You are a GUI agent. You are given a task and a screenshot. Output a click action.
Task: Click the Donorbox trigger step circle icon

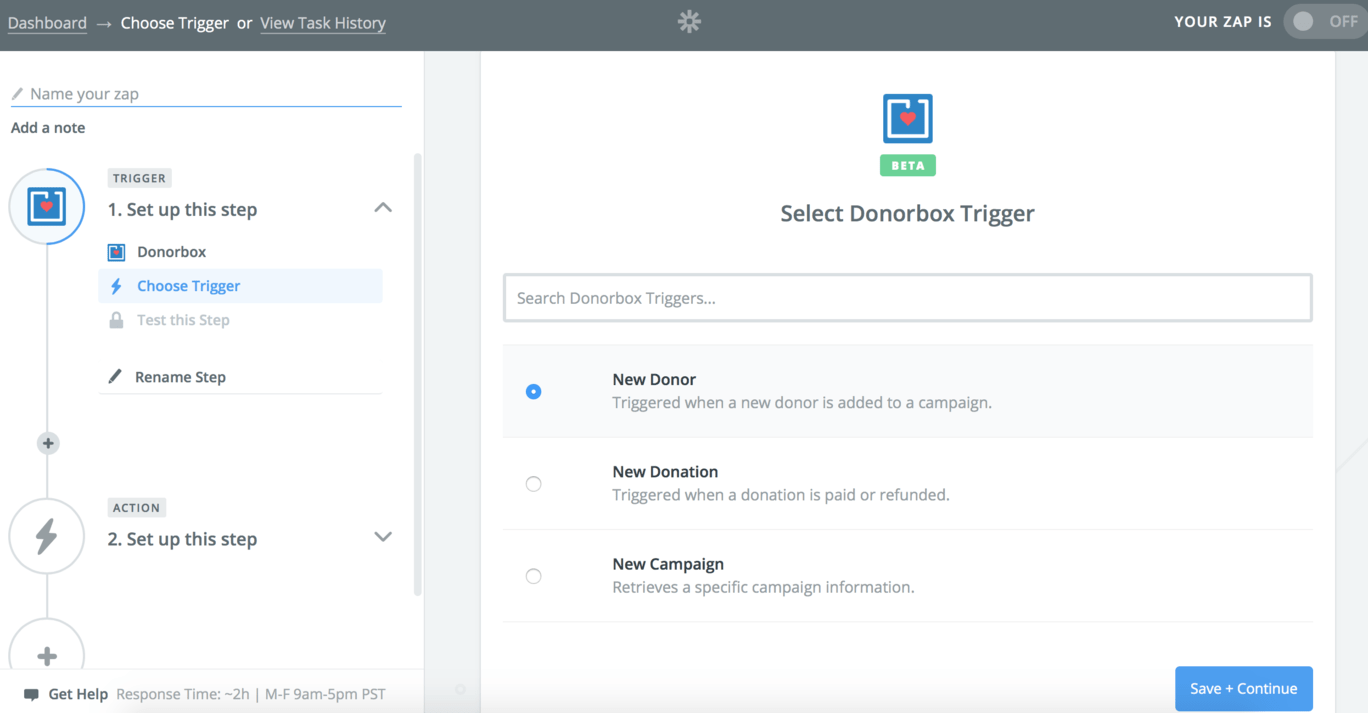(x=47, y=206)
